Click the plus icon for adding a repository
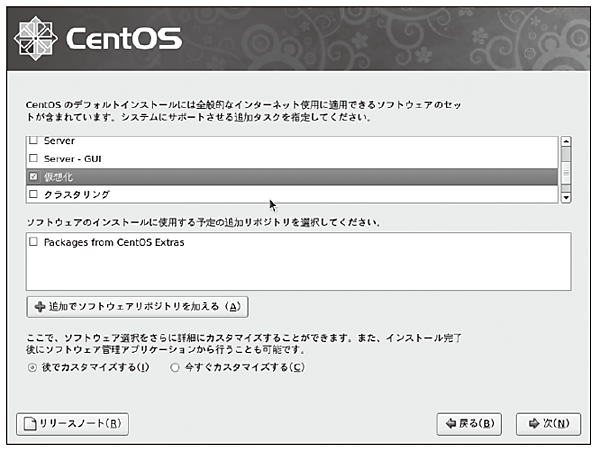Viewport: 600px width, 451px height. pos(39,306)
